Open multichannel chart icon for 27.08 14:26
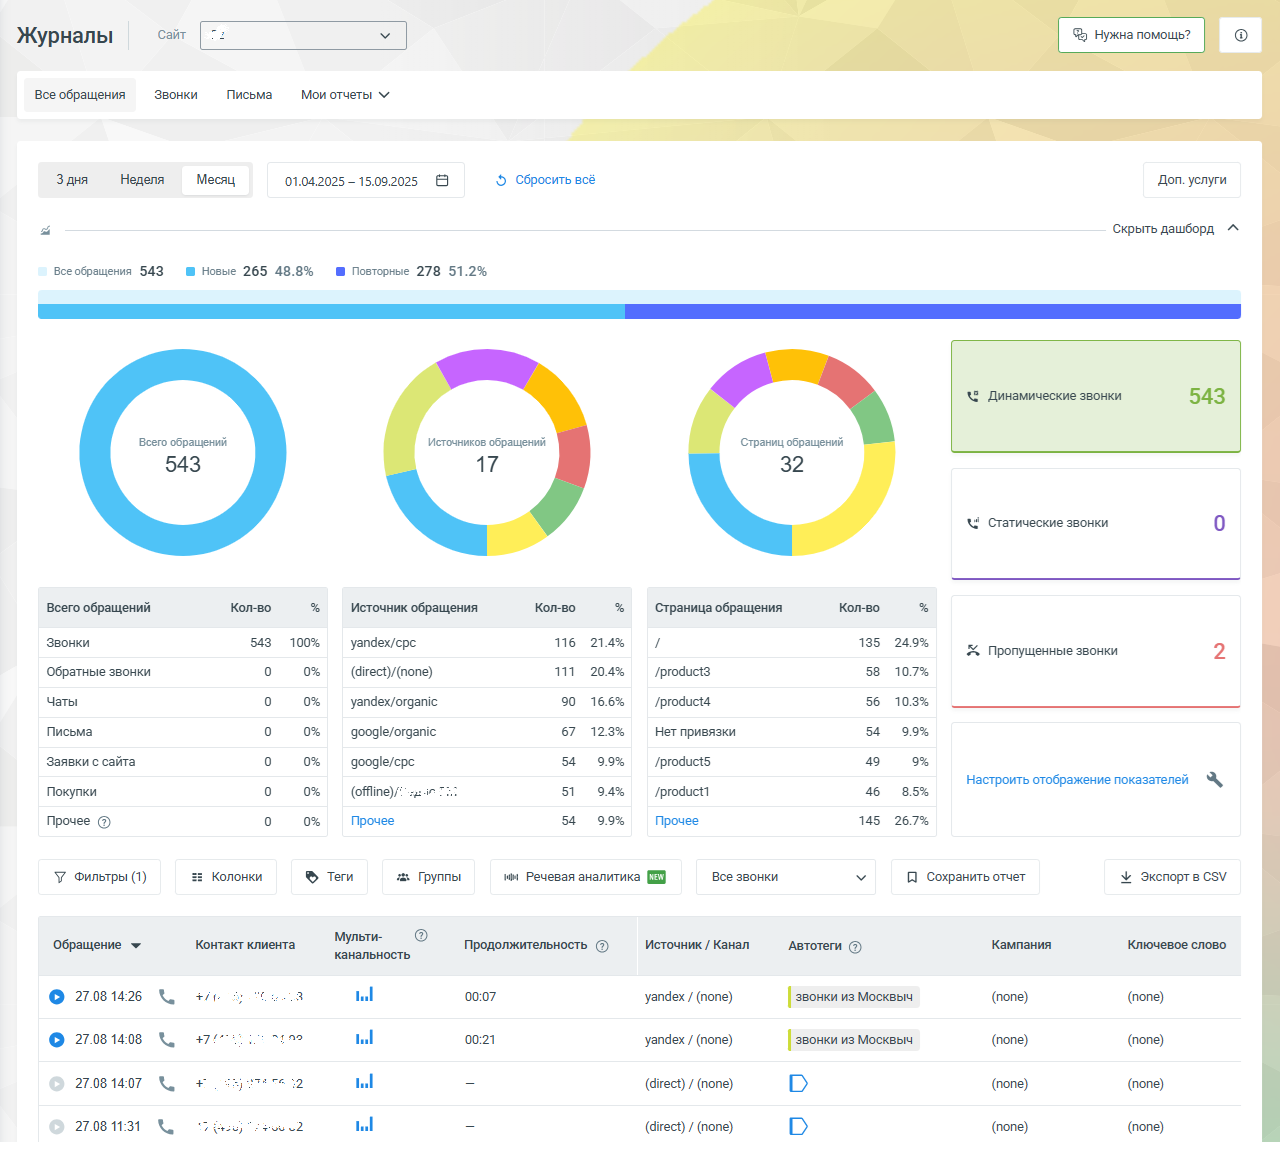The height and width of the screenshot is (1172, 1280). [365, 995]
